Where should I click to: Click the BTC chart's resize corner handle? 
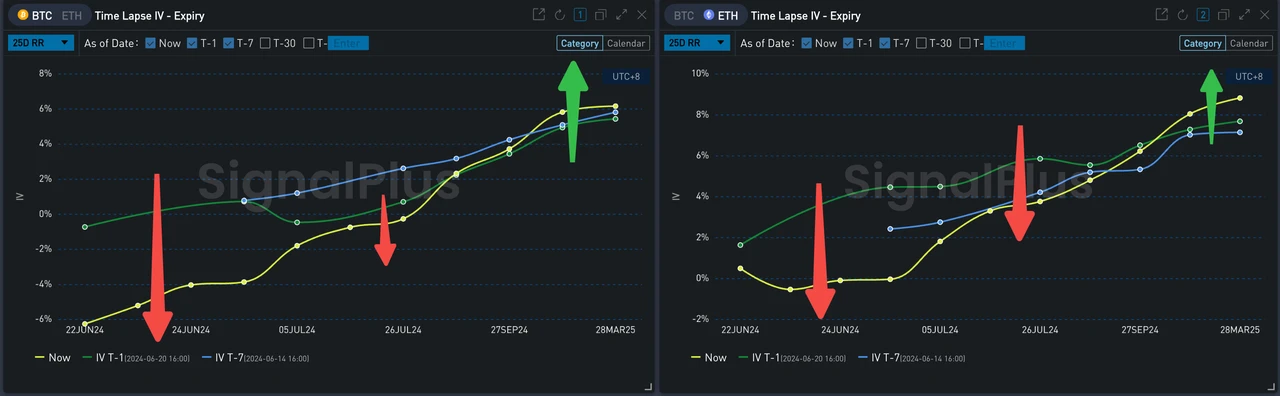(648, 387)
